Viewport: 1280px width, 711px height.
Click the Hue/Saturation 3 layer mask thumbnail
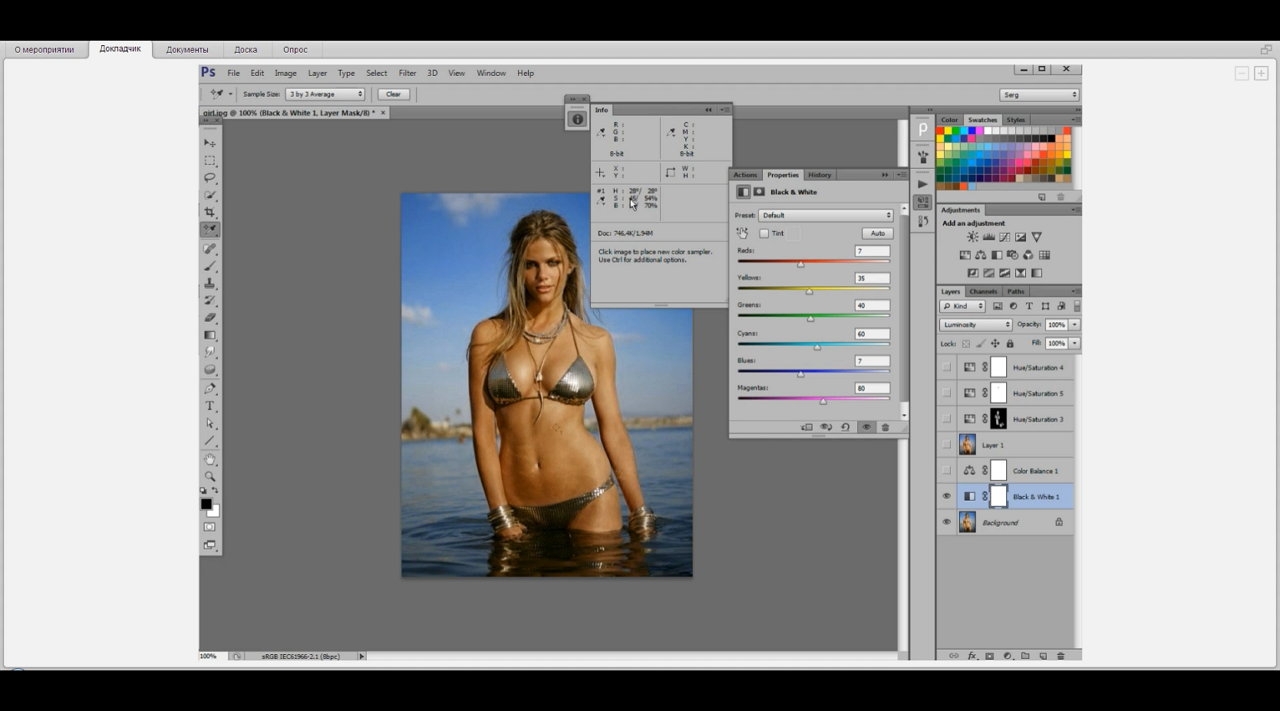(x=998, y=419)
